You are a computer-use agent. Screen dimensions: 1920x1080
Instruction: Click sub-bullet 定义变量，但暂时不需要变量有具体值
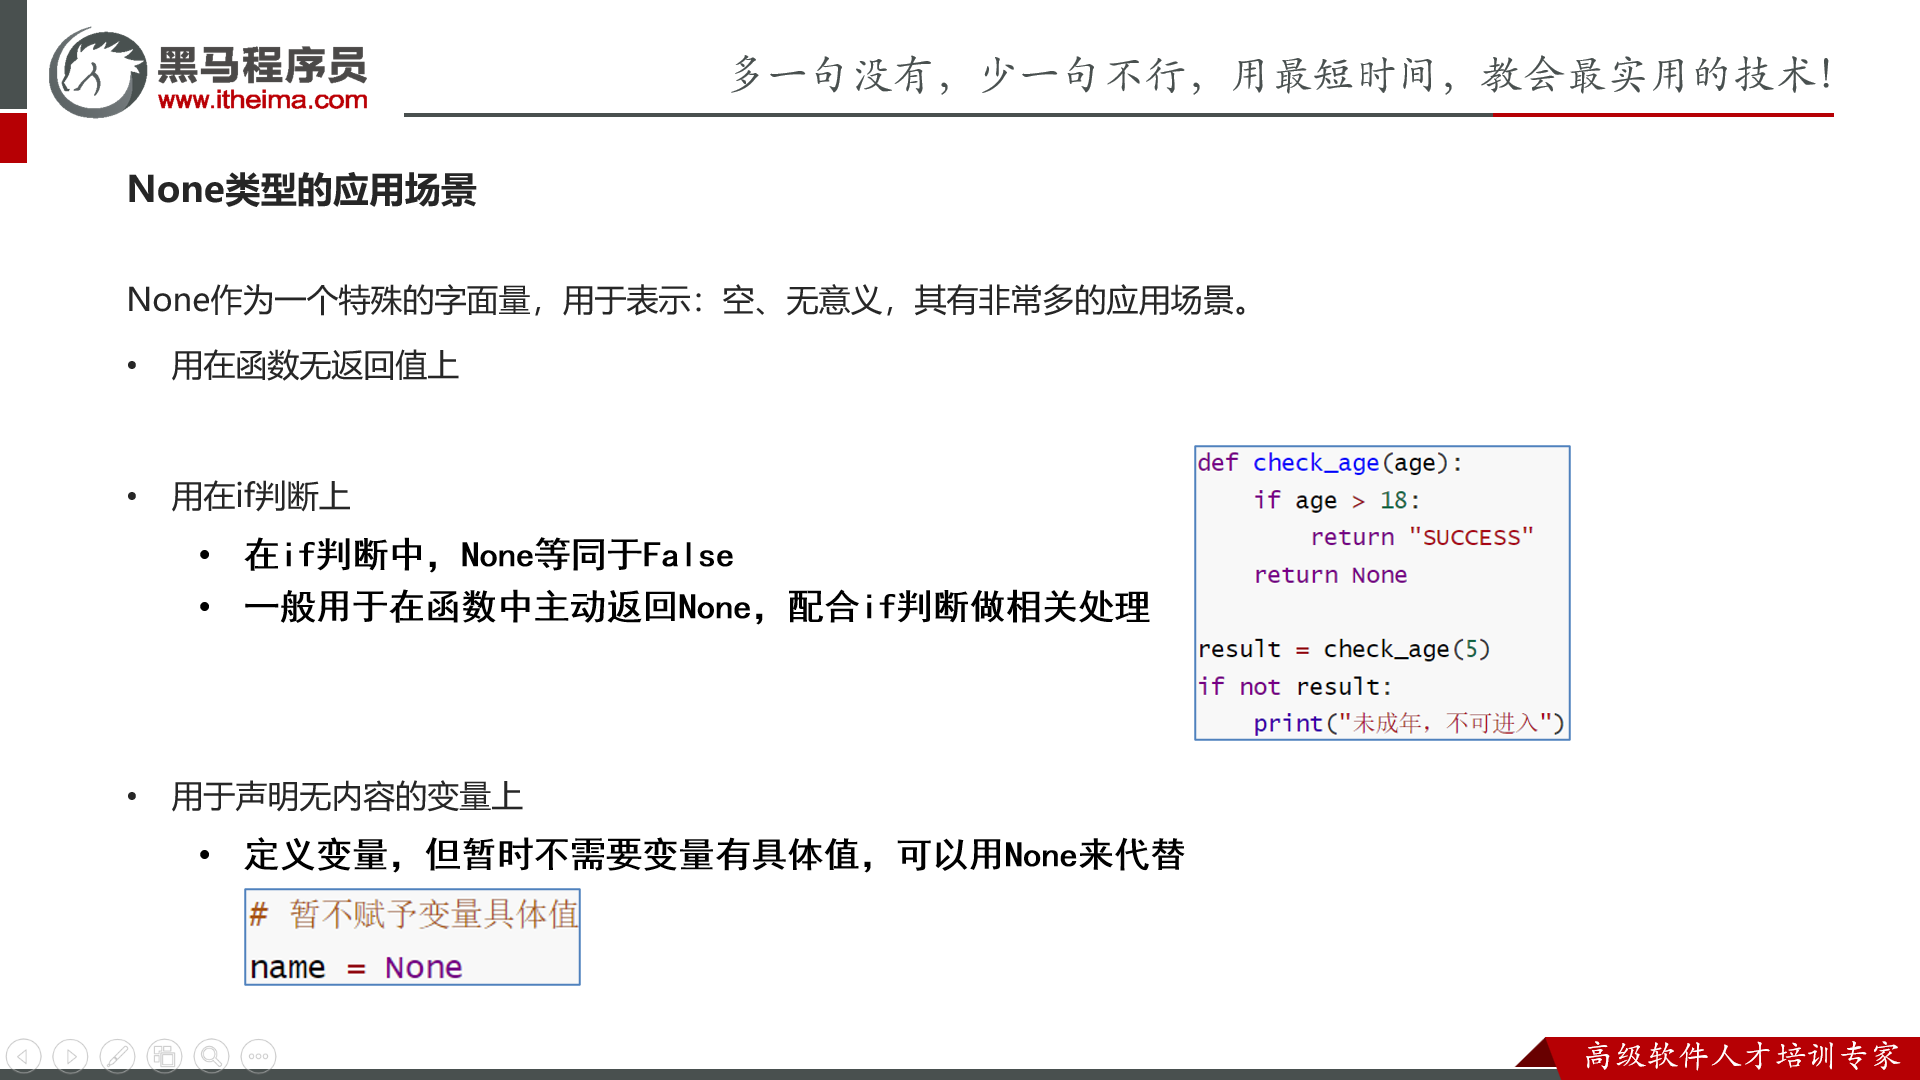pos(714,855)
